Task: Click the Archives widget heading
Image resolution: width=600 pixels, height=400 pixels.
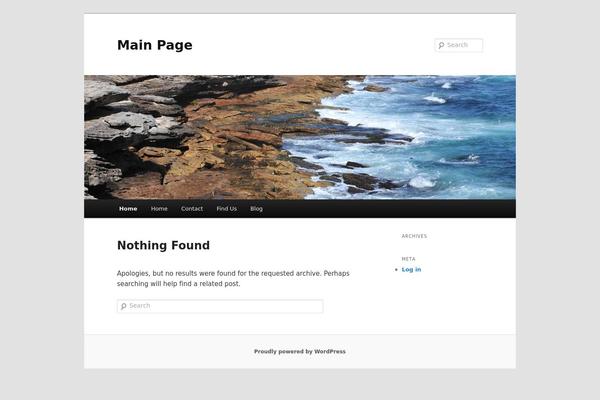Action: (414, 236)
